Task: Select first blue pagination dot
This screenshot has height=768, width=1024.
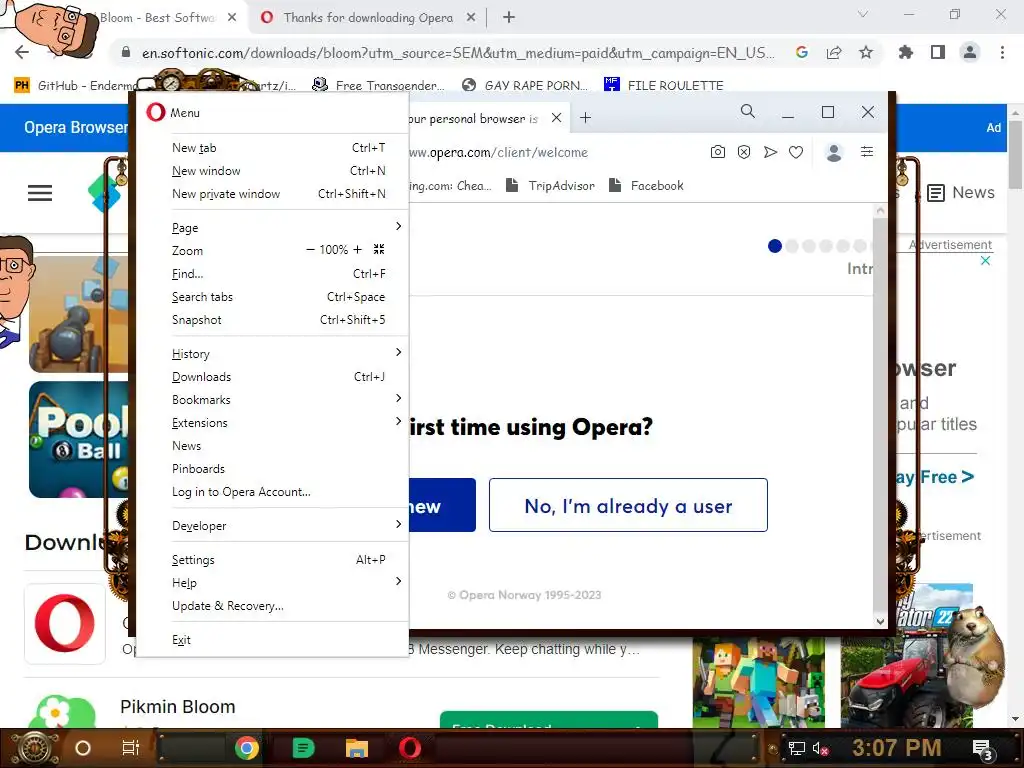Action: 775,246
